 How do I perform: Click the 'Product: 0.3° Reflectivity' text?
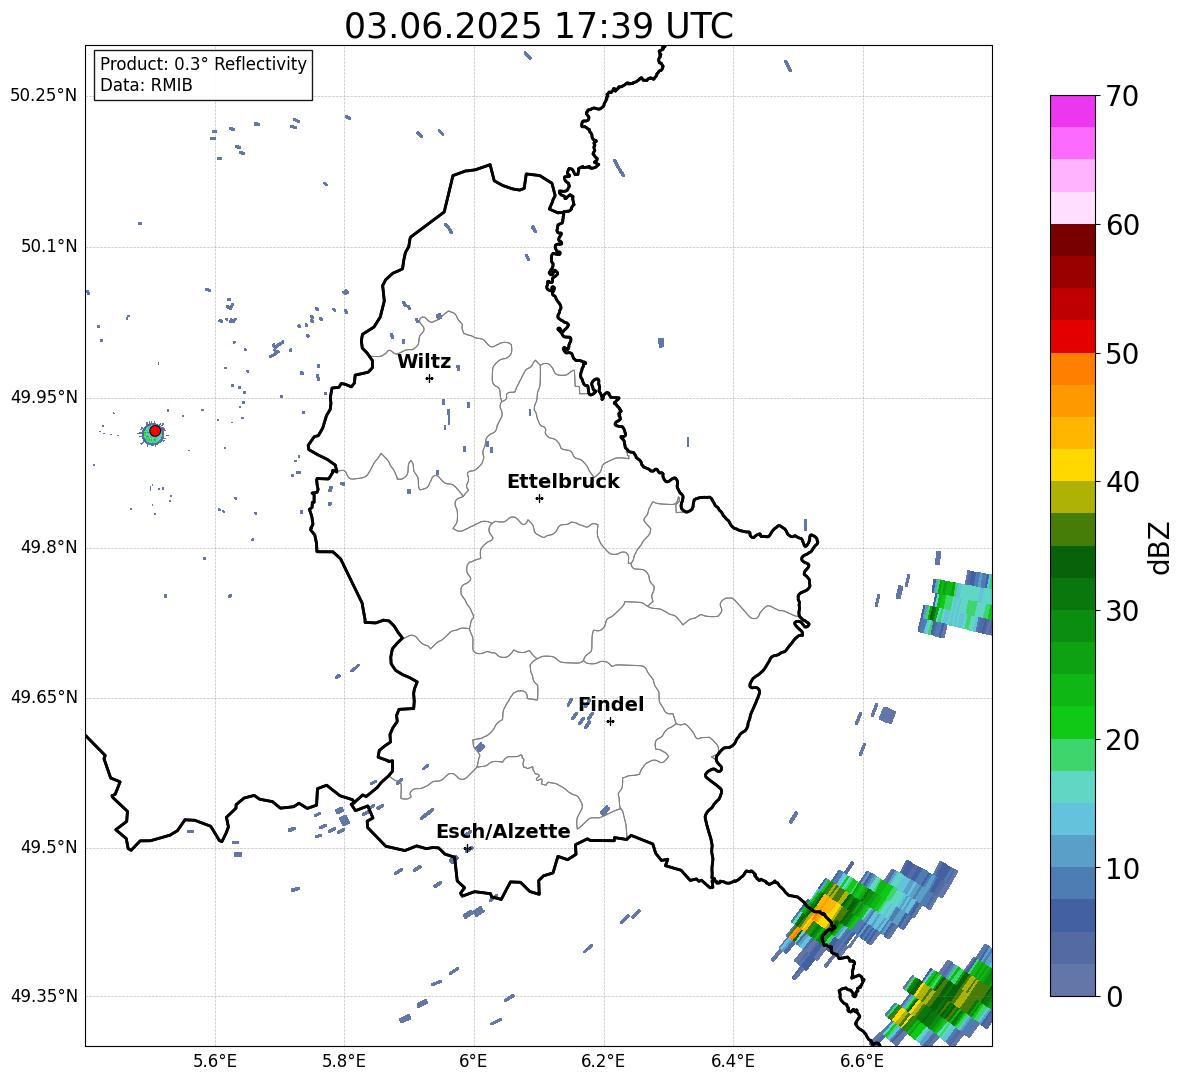[203, 64]
